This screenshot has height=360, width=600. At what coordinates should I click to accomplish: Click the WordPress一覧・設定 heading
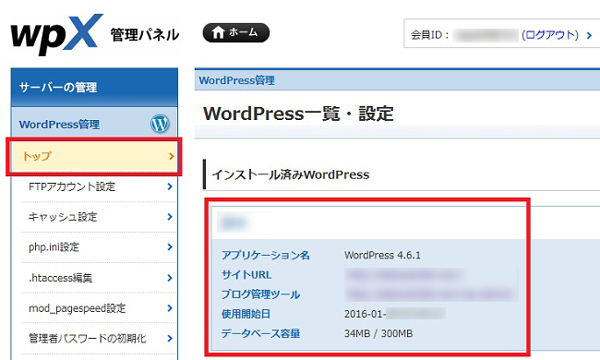click(298, 114)
